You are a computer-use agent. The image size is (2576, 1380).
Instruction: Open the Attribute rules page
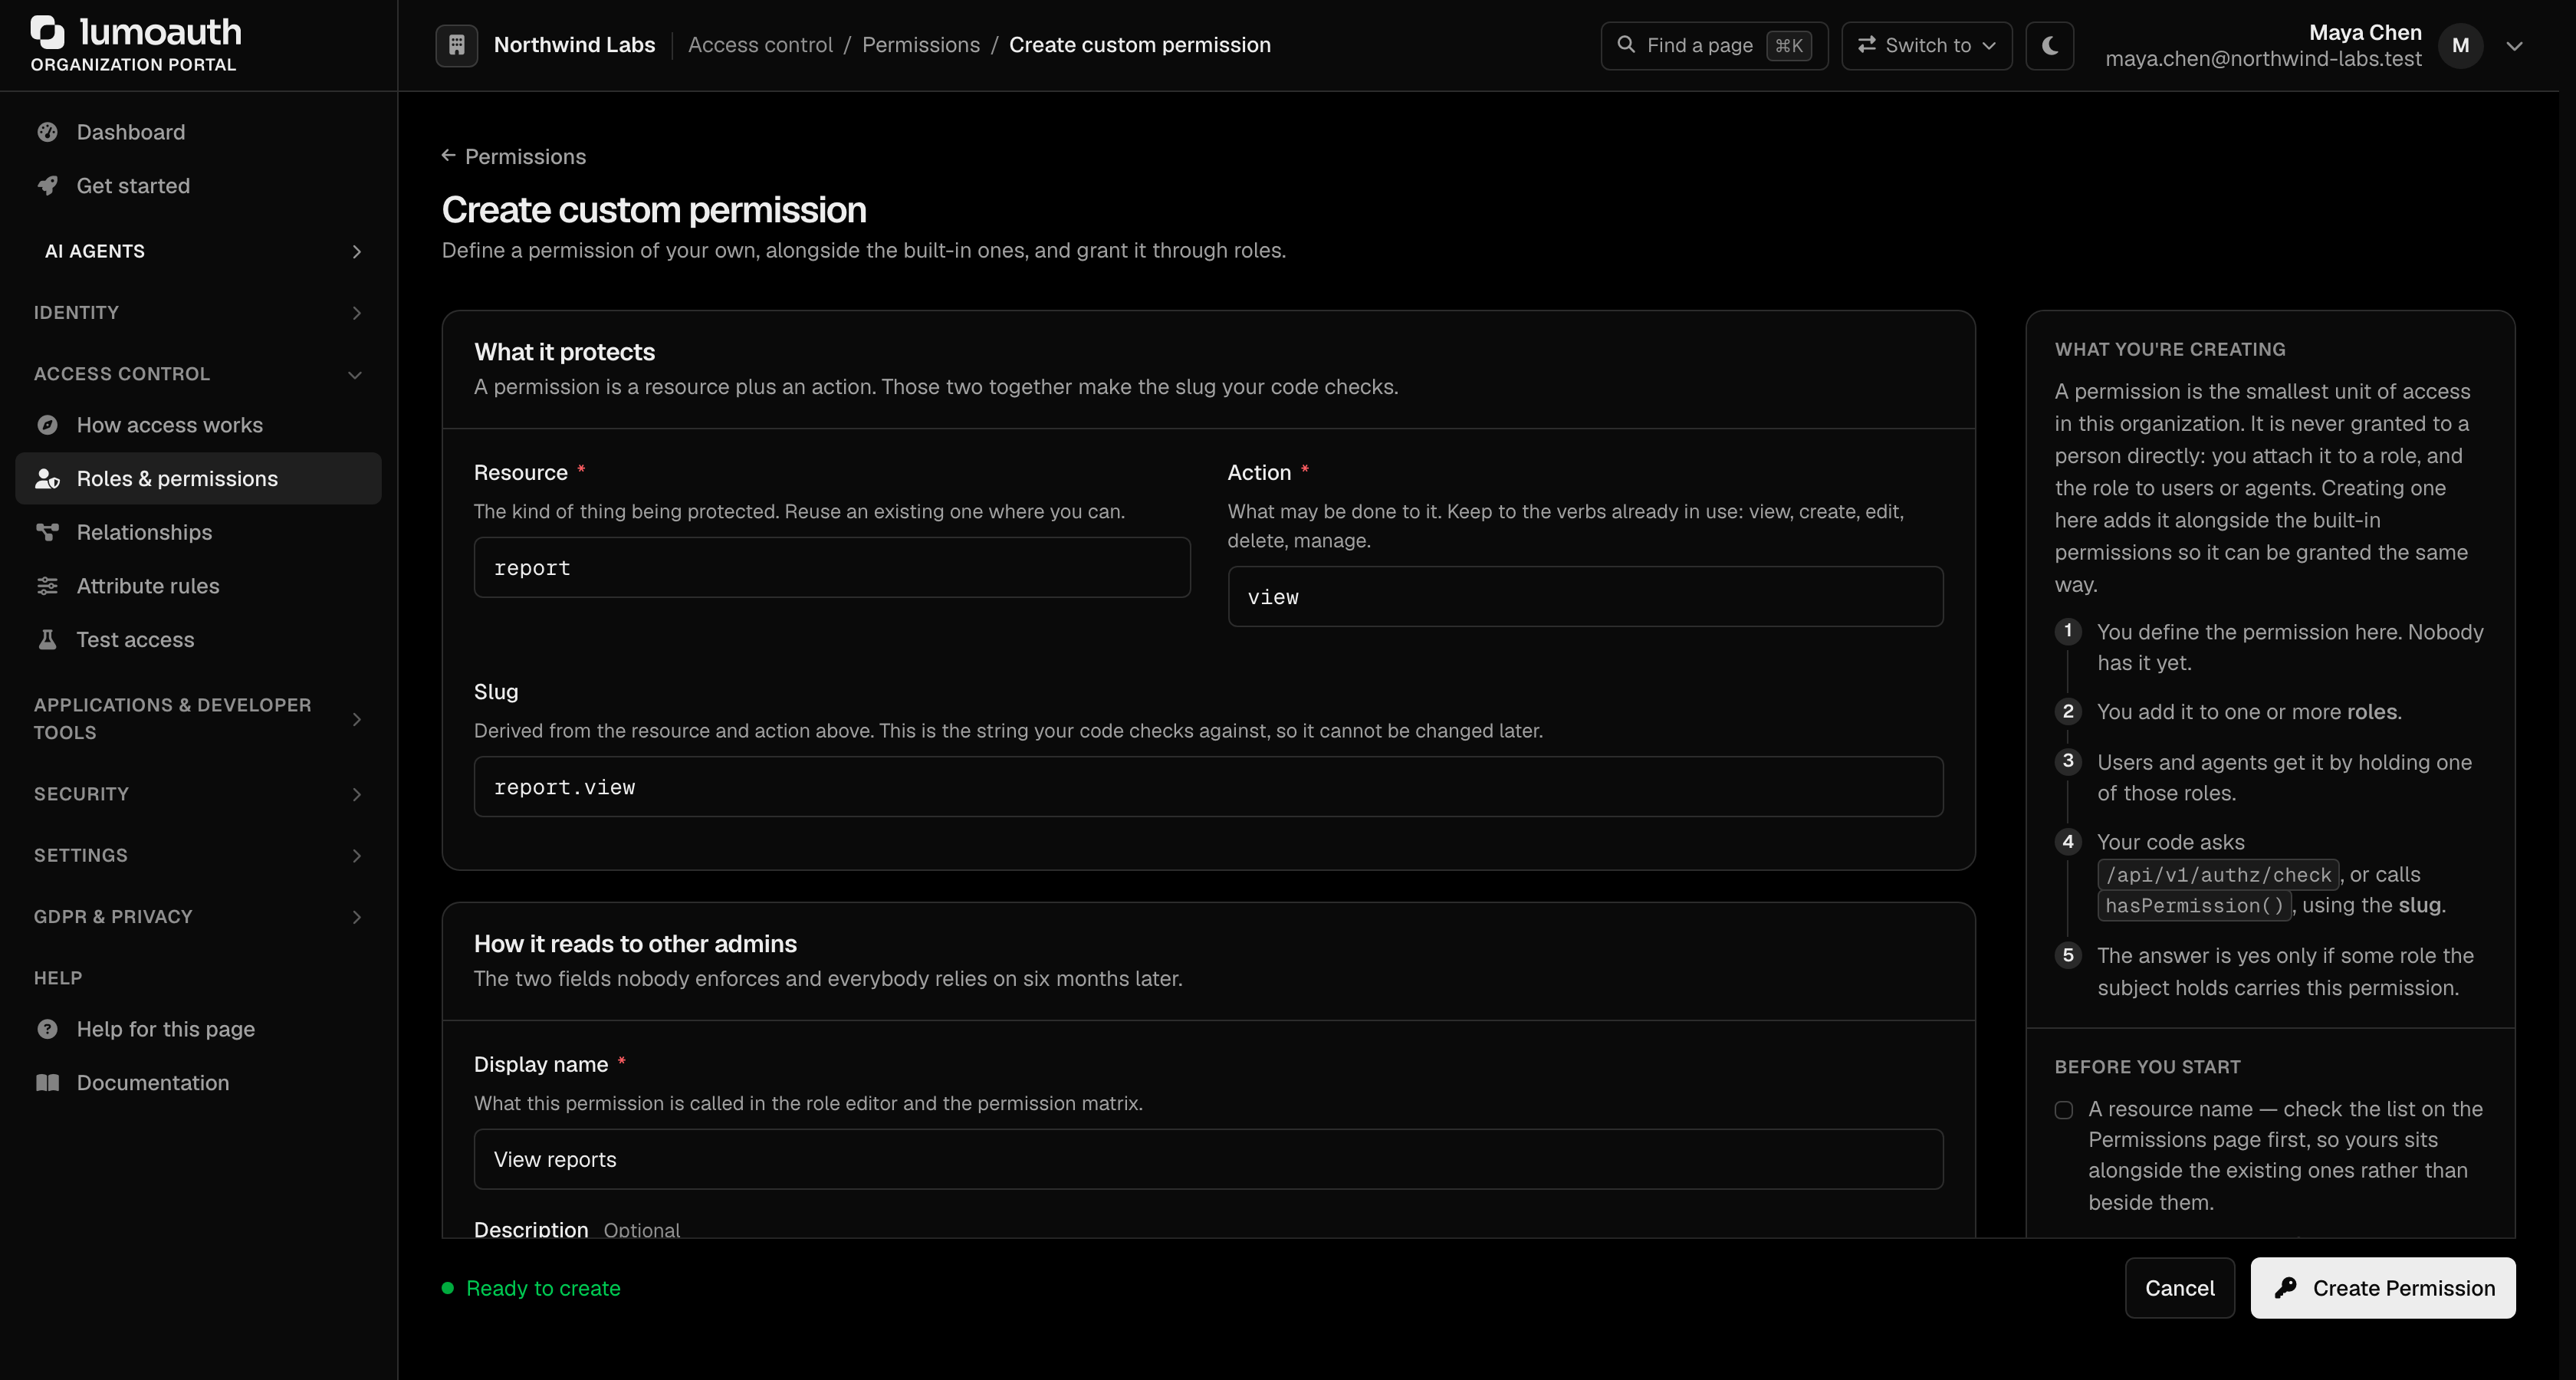[198, 586]
